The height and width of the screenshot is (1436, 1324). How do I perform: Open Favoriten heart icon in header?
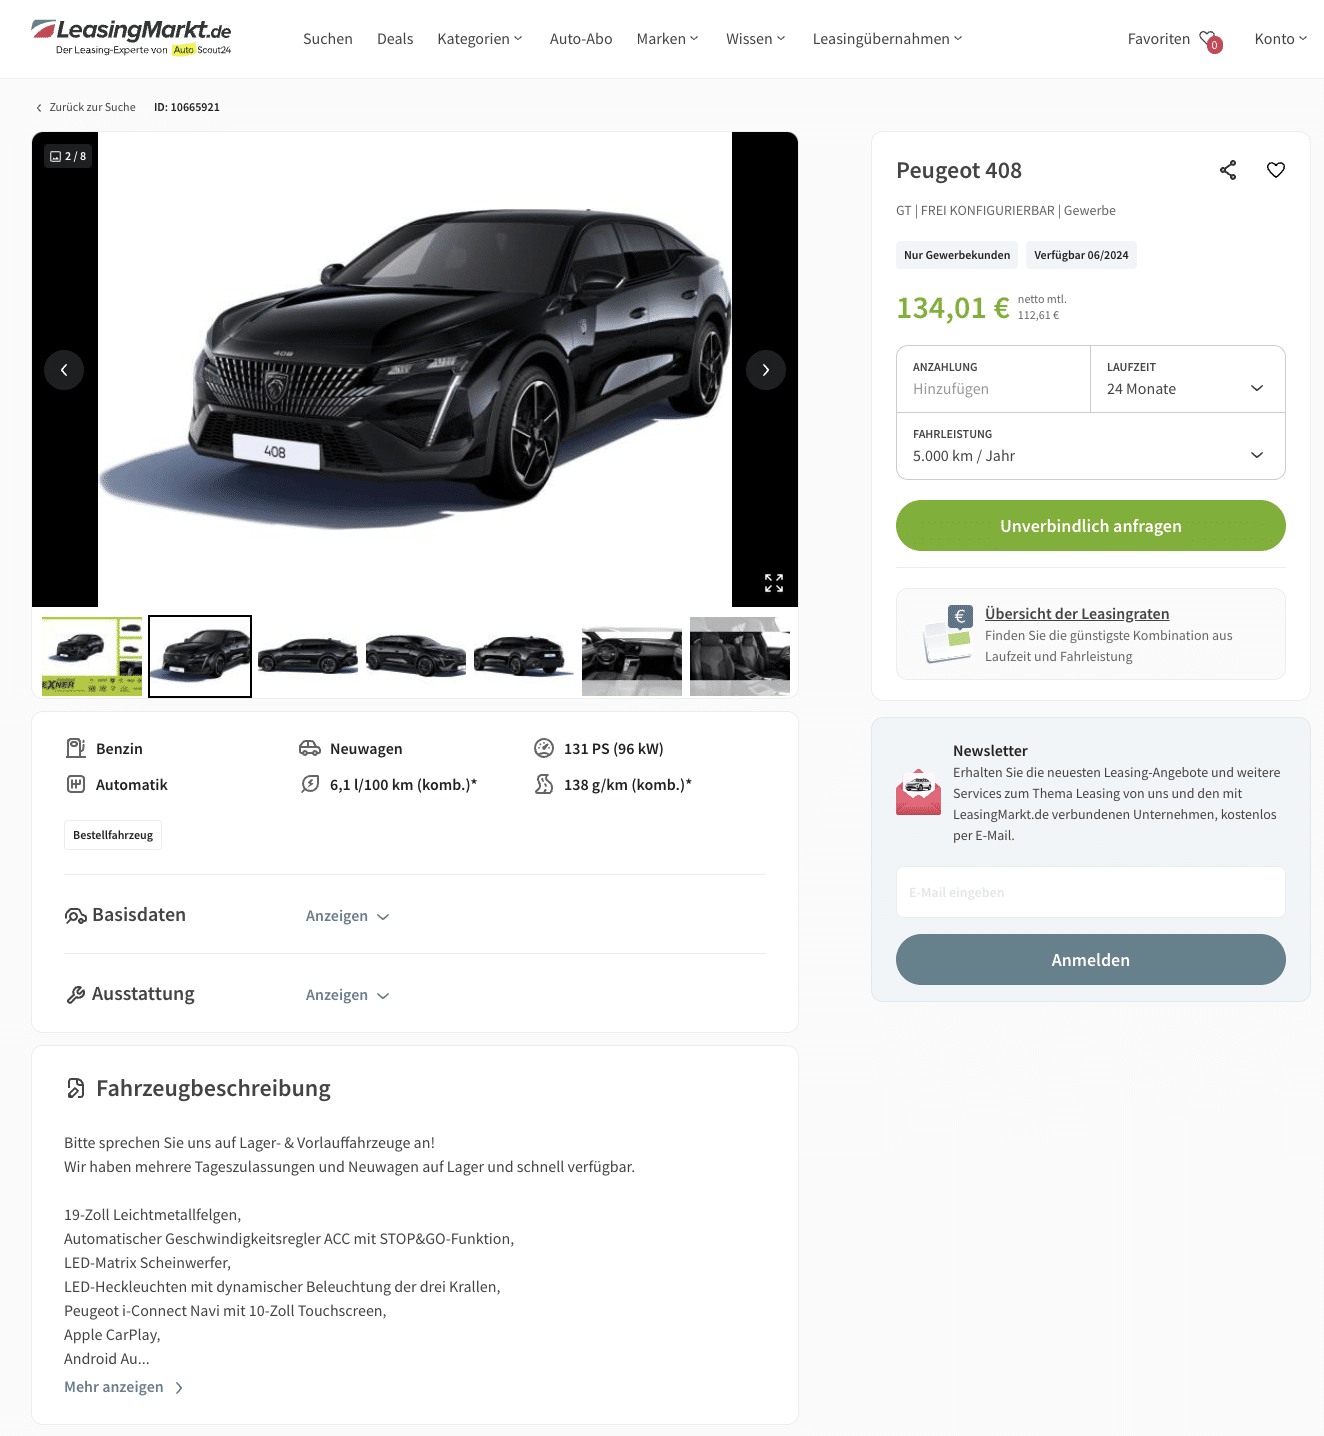[x=1210, y=40]
